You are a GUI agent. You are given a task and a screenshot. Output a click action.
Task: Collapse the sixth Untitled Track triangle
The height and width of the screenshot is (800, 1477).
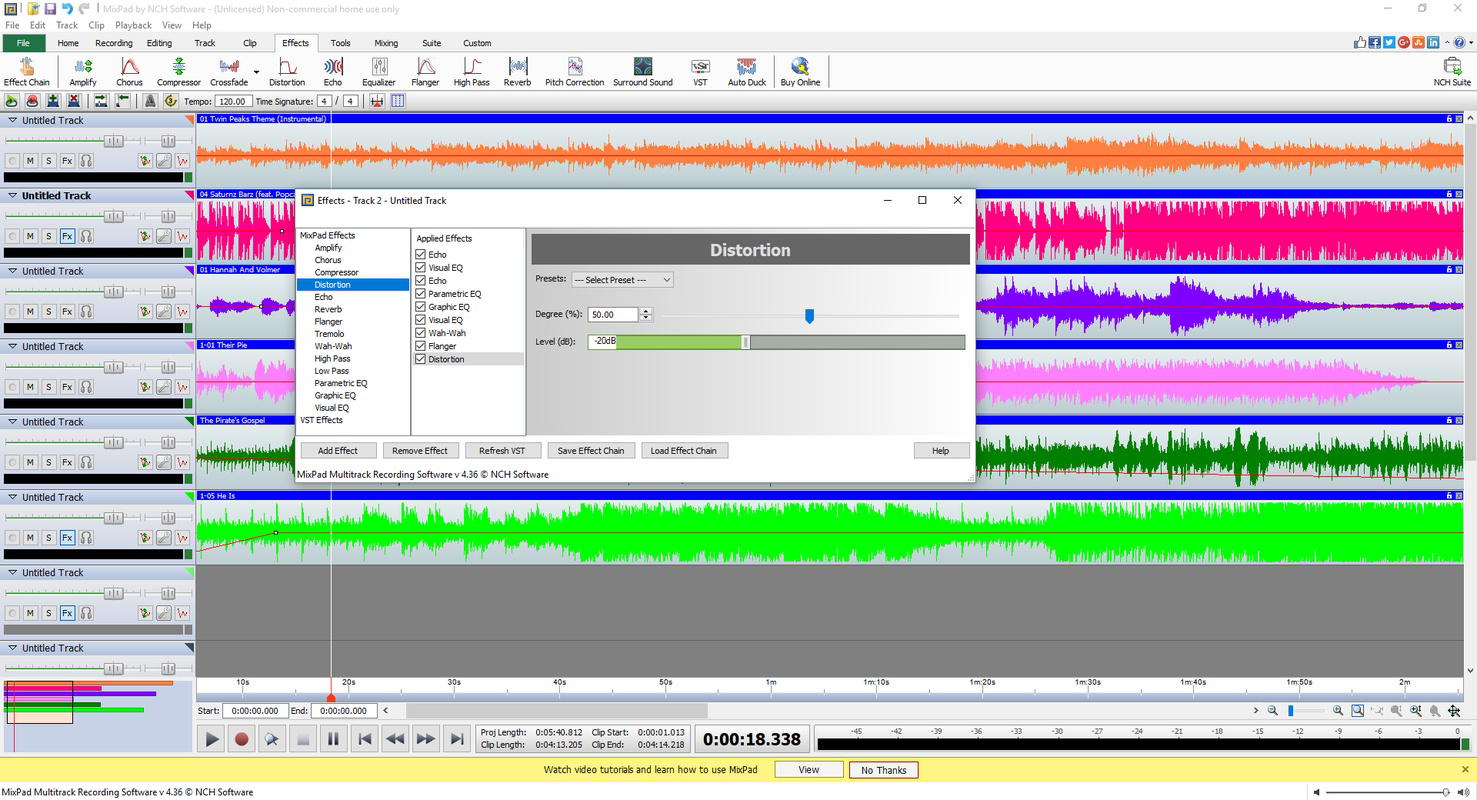tap(13, 497)
